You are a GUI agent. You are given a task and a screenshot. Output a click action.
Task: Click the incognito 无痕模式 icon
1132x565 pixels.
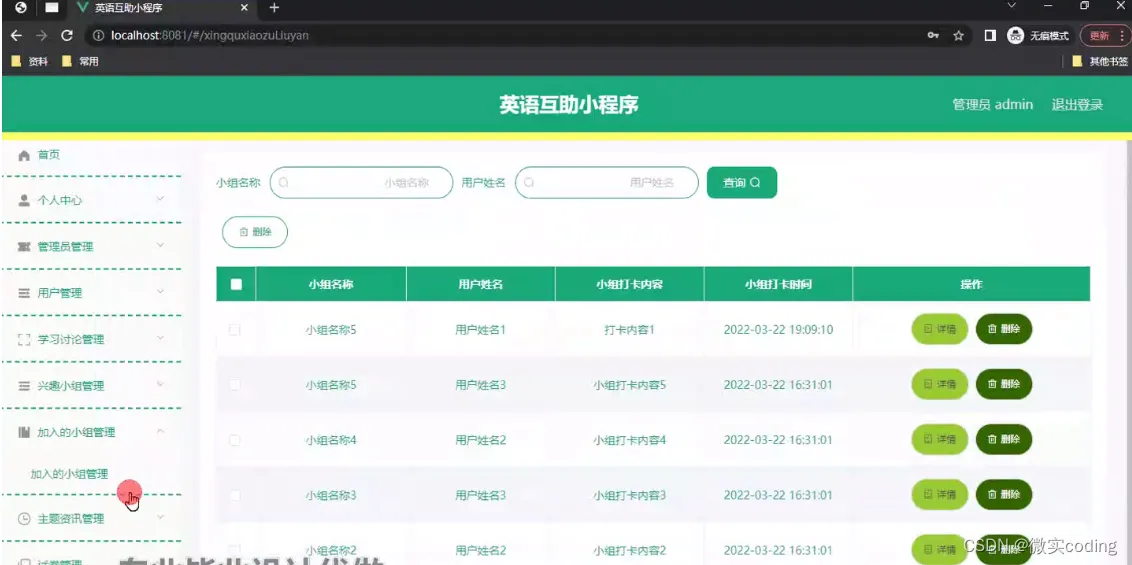pos(1016,35)
